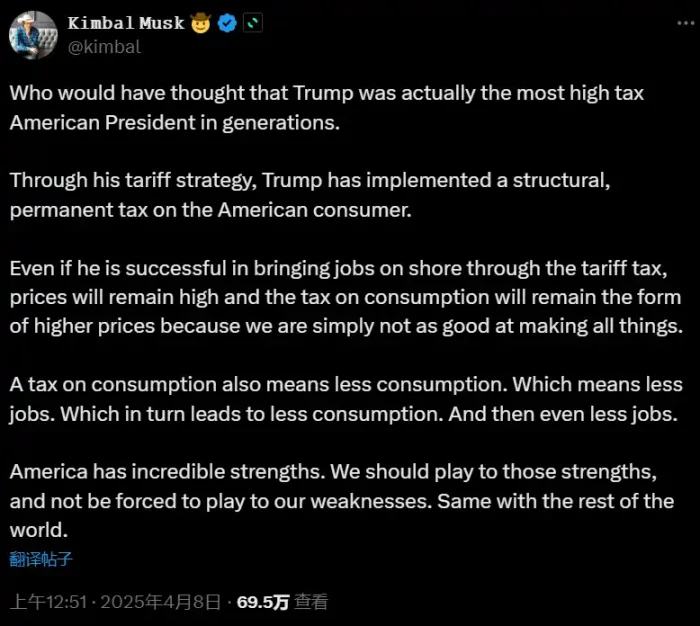This screenshot has height=626, width=700.
Task: Click the 上午12:51 post time
Action: pos(49,602)
